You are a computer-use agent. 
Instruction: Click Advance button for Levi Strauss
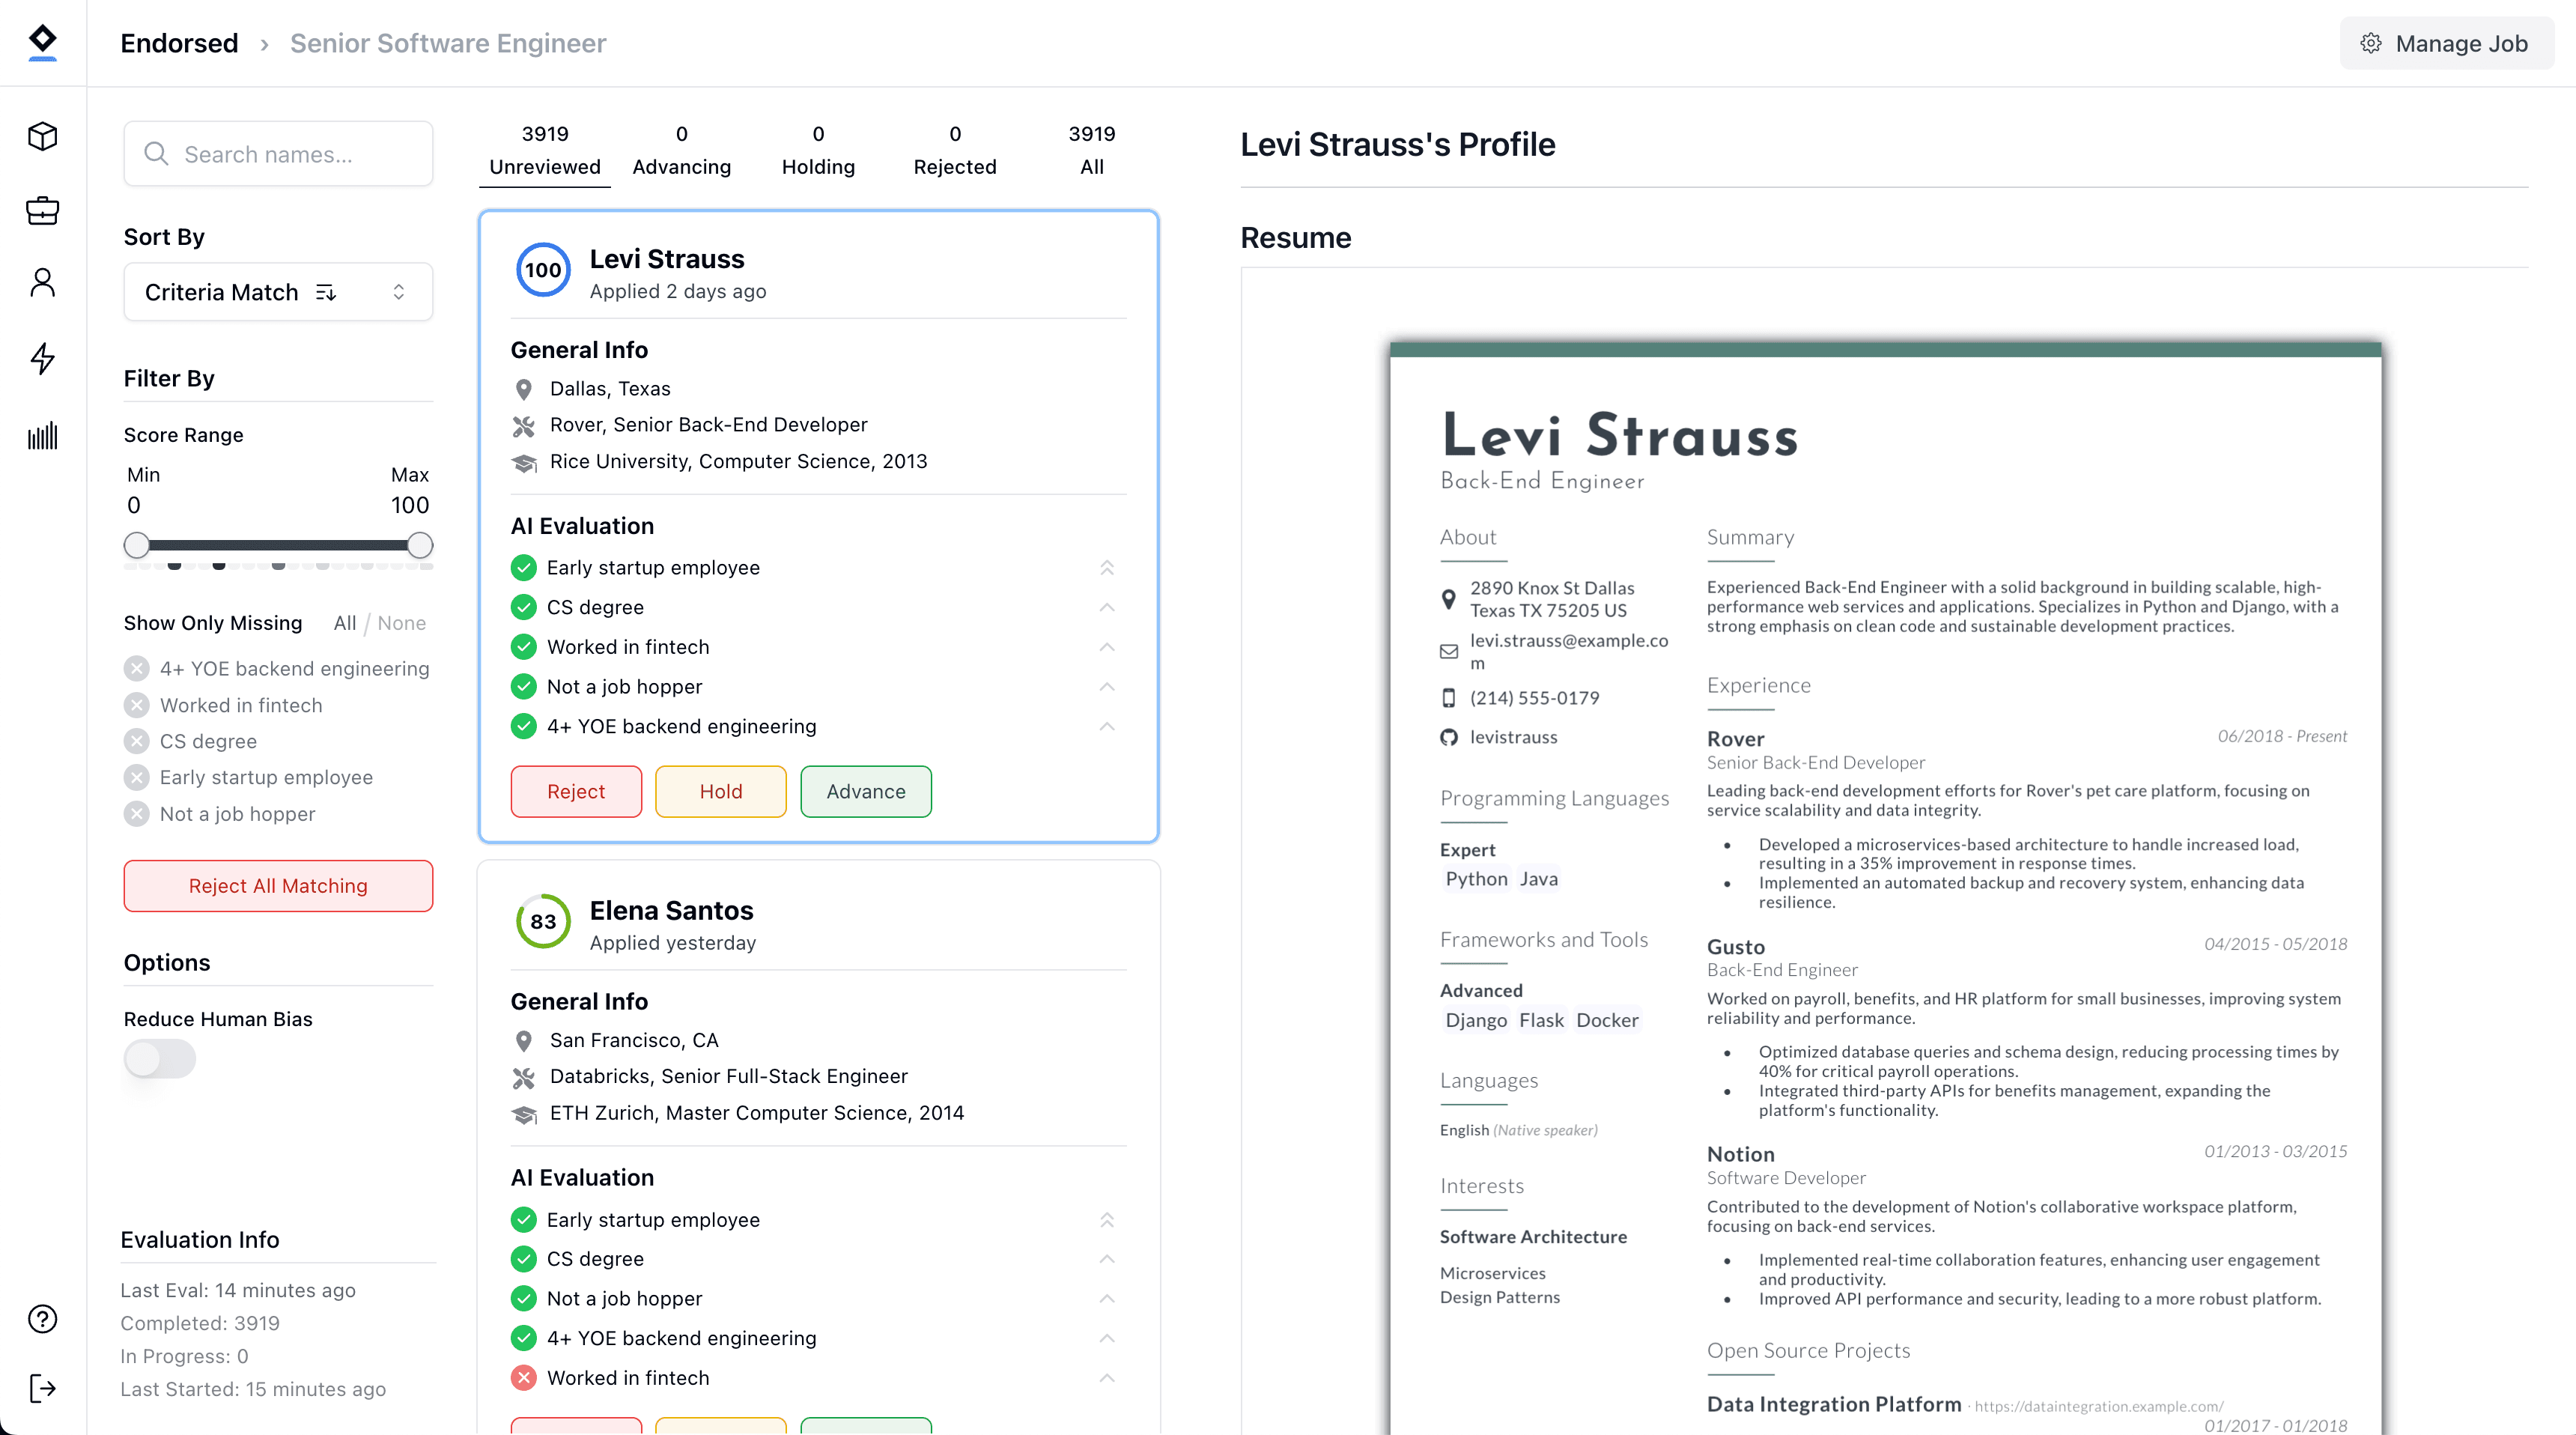(866, 790)
